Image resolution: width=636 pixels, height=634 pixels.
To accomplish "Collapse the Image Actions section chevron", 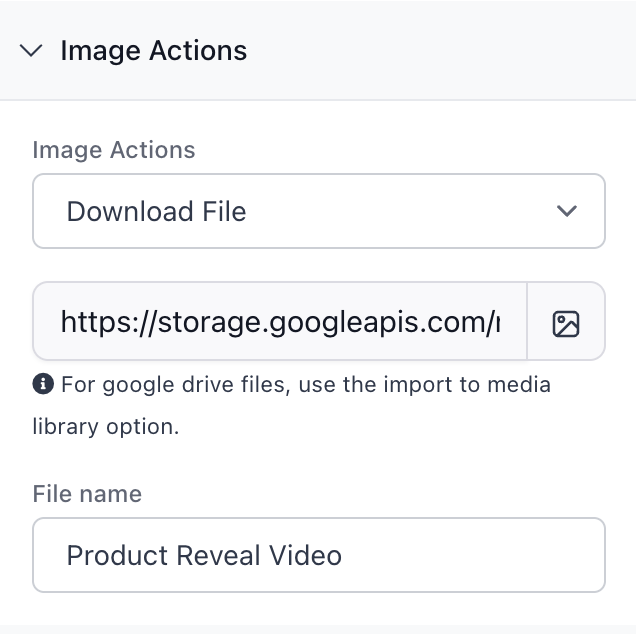I will point(32,51).
